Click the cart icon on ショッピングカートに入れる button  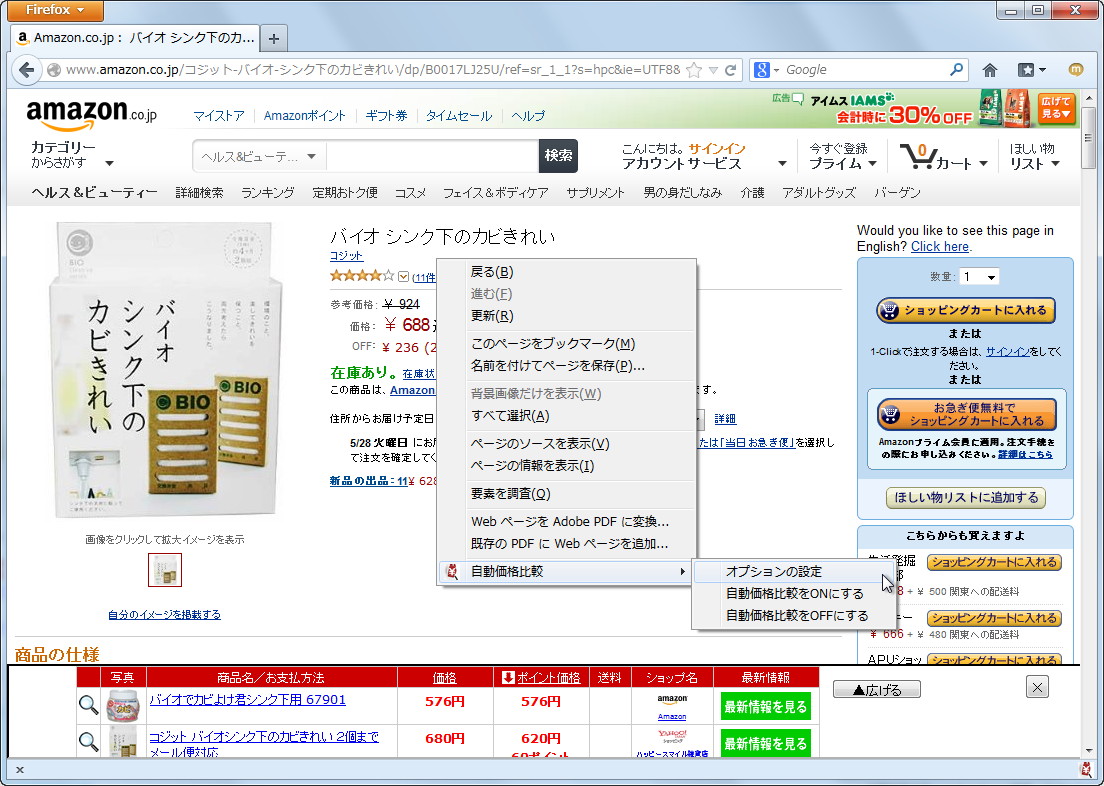(x=890, y=310)
